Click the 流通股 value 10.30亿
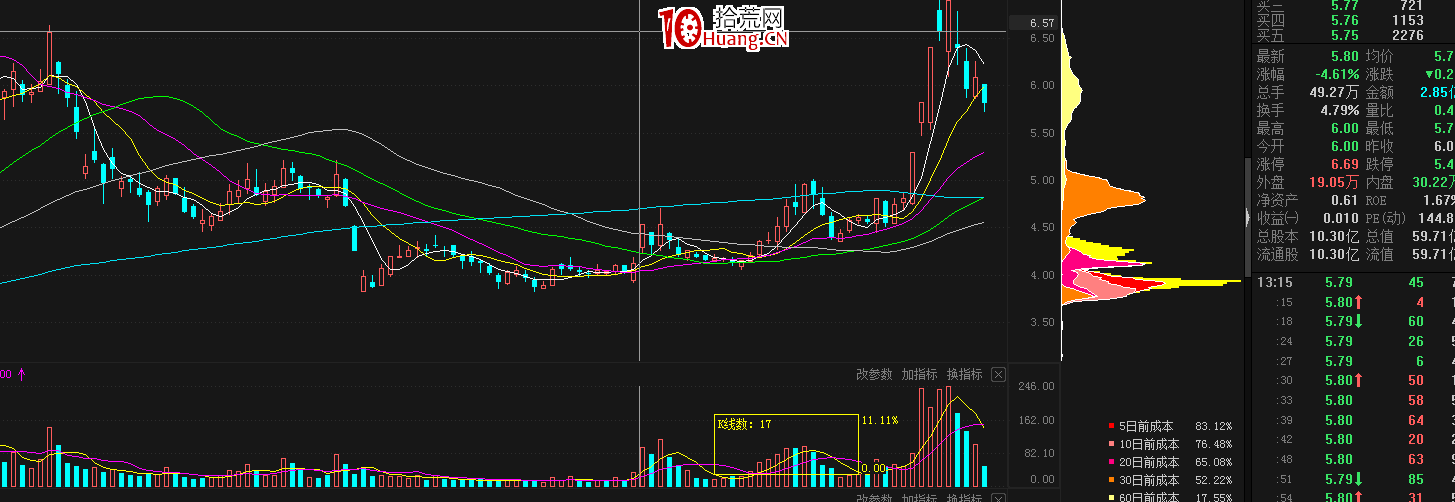The height and width of the screenshot is (502, 1455). pos(1334,254)
